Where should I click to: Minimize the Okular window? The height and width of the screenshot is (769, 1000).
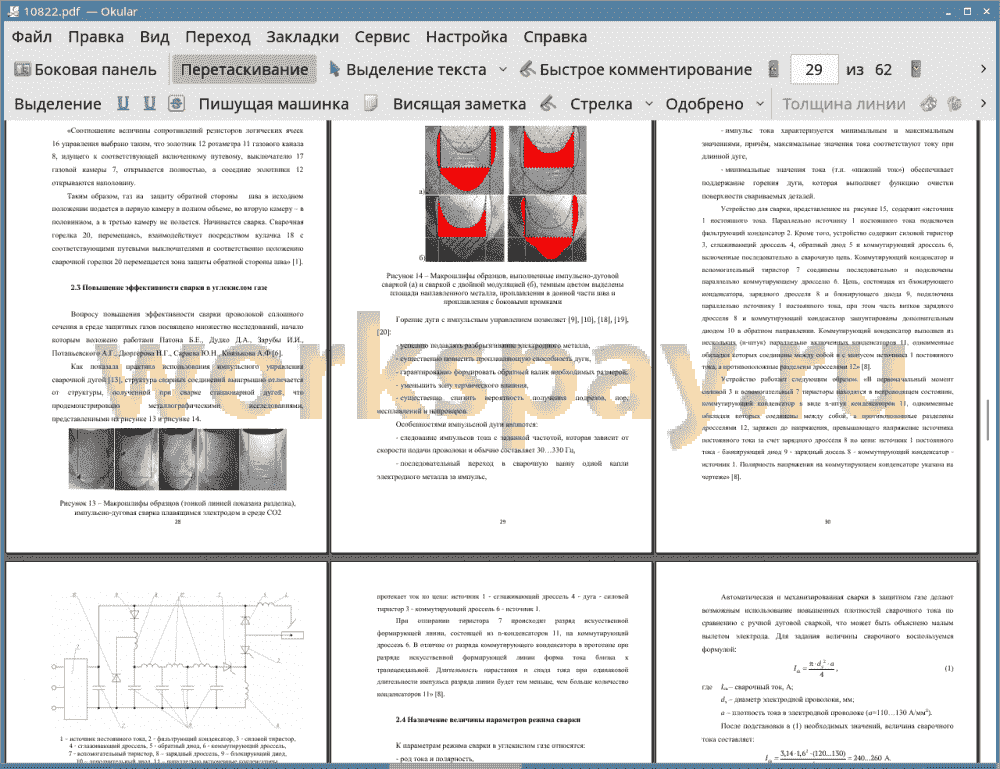click(948, 11)
